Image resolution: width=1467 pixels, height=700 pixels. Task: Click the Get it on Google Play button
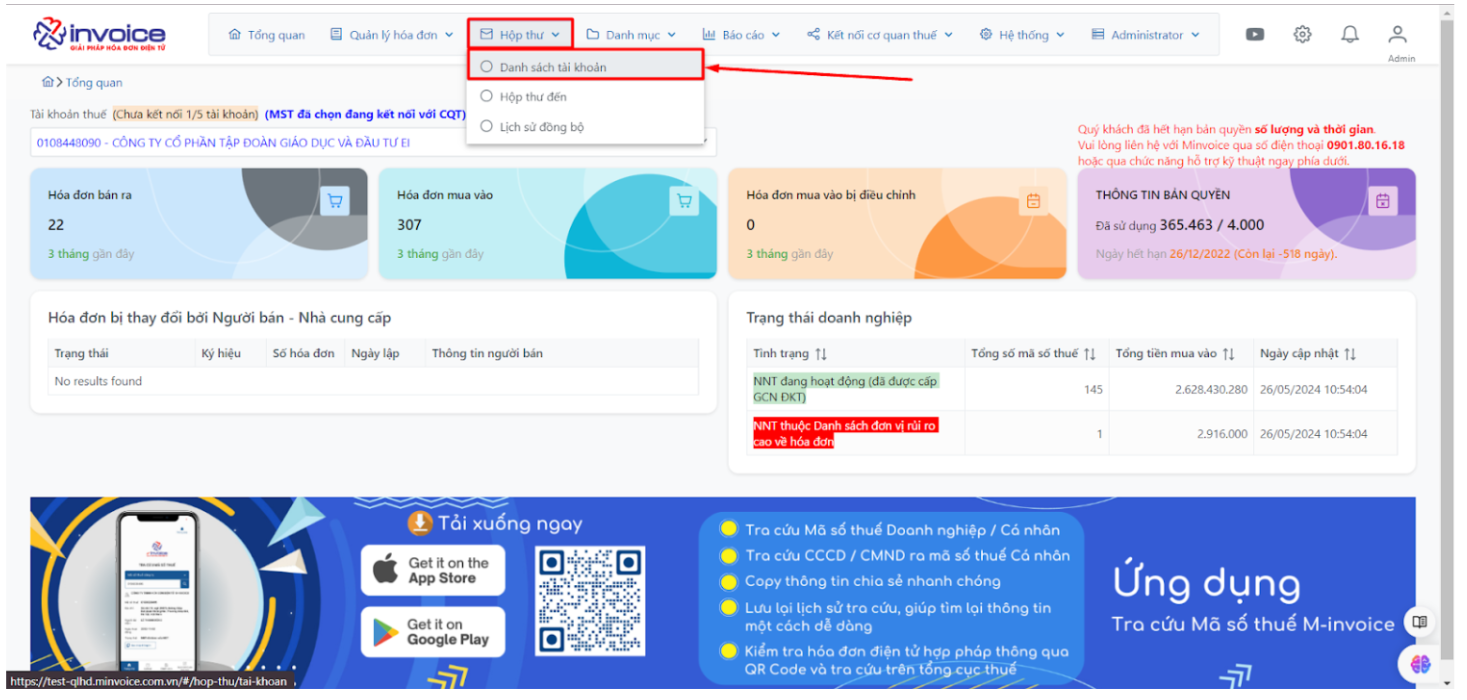pyautogui.click(x=433, y=632)
